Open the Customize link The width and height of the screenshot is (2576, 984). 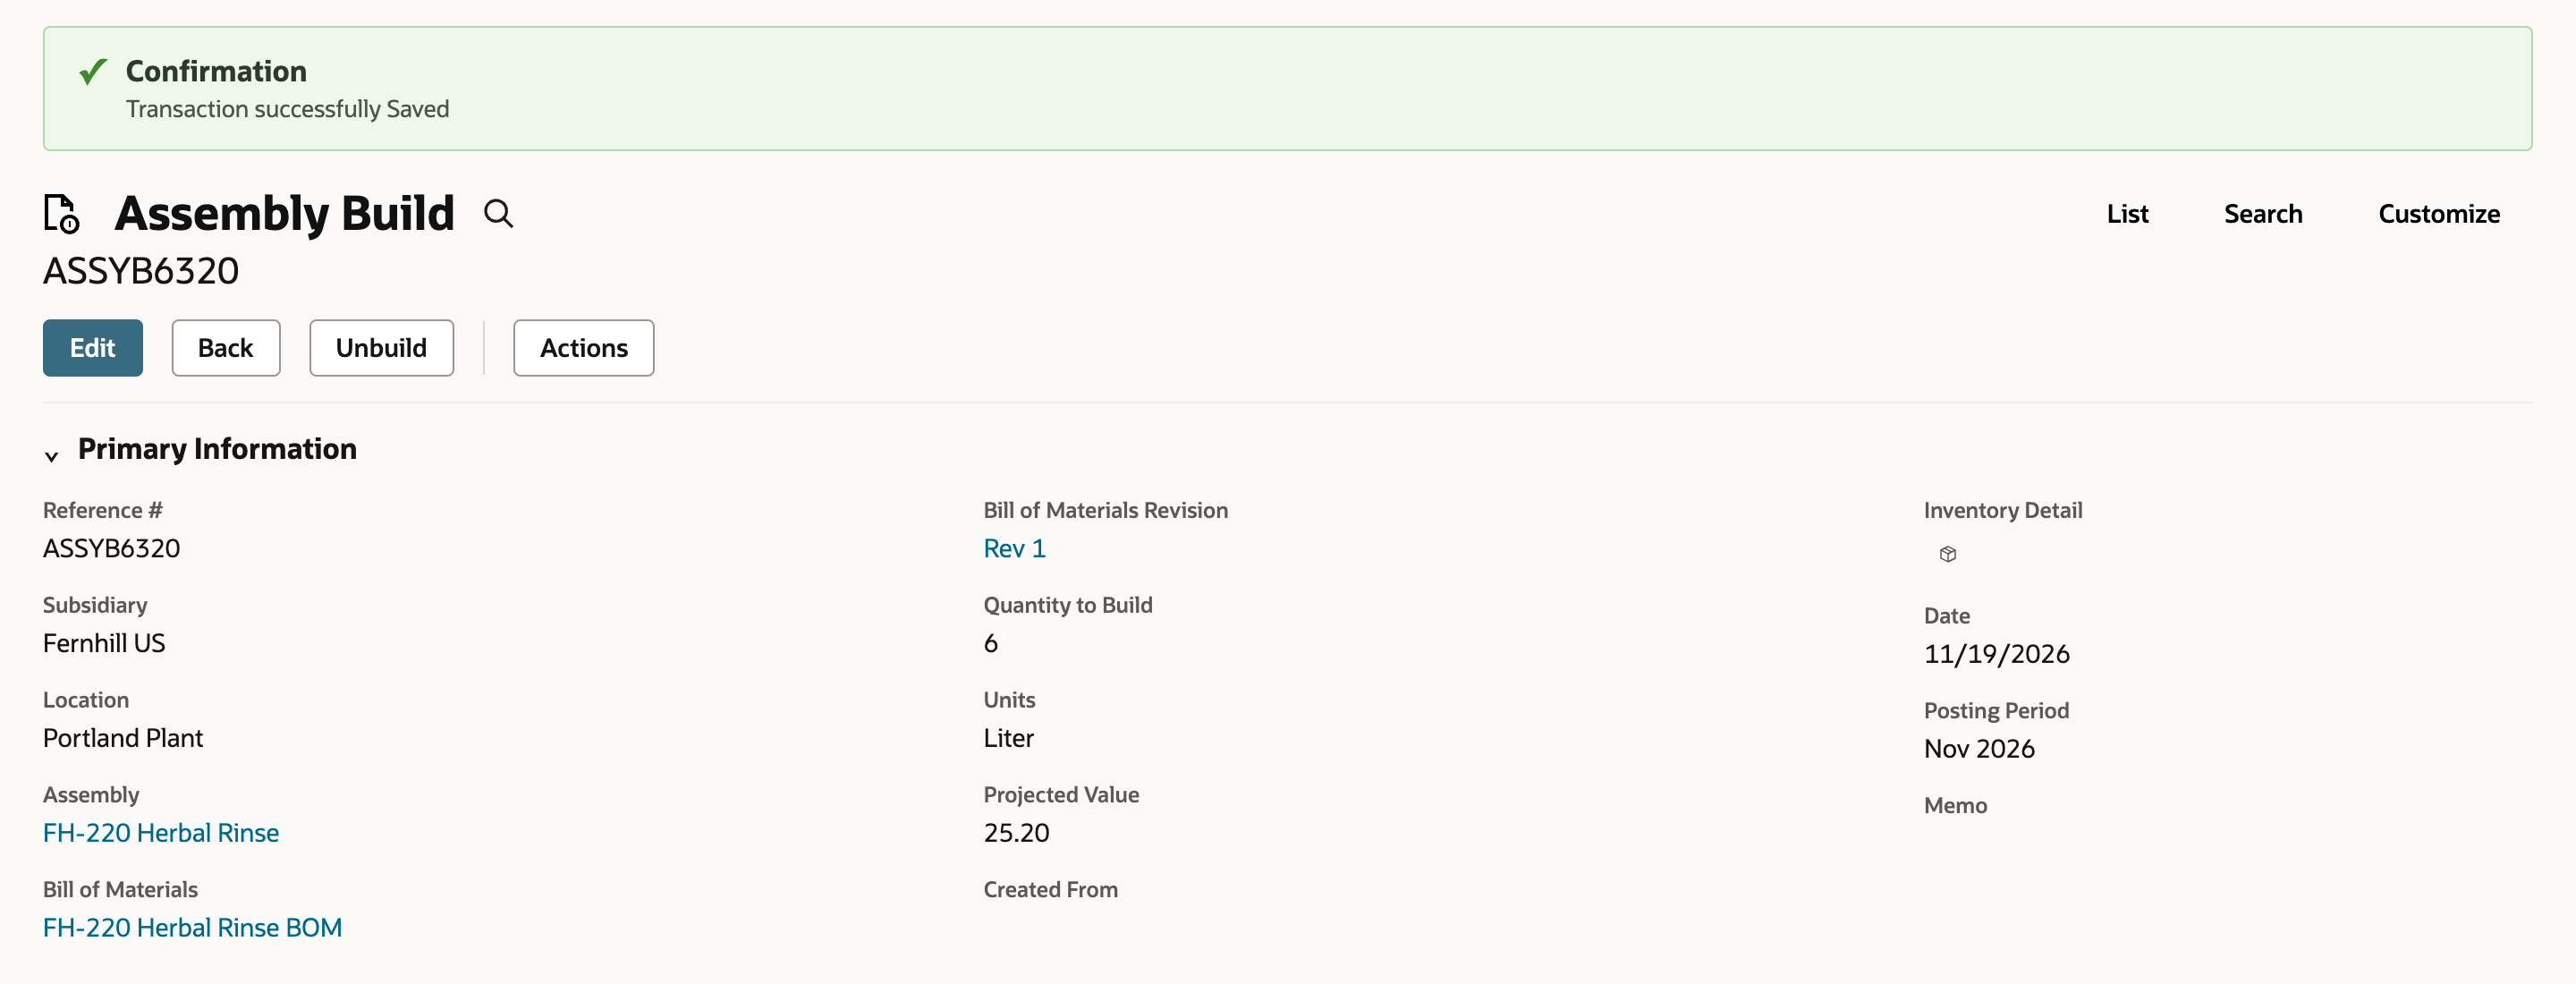click(2438, 214)
